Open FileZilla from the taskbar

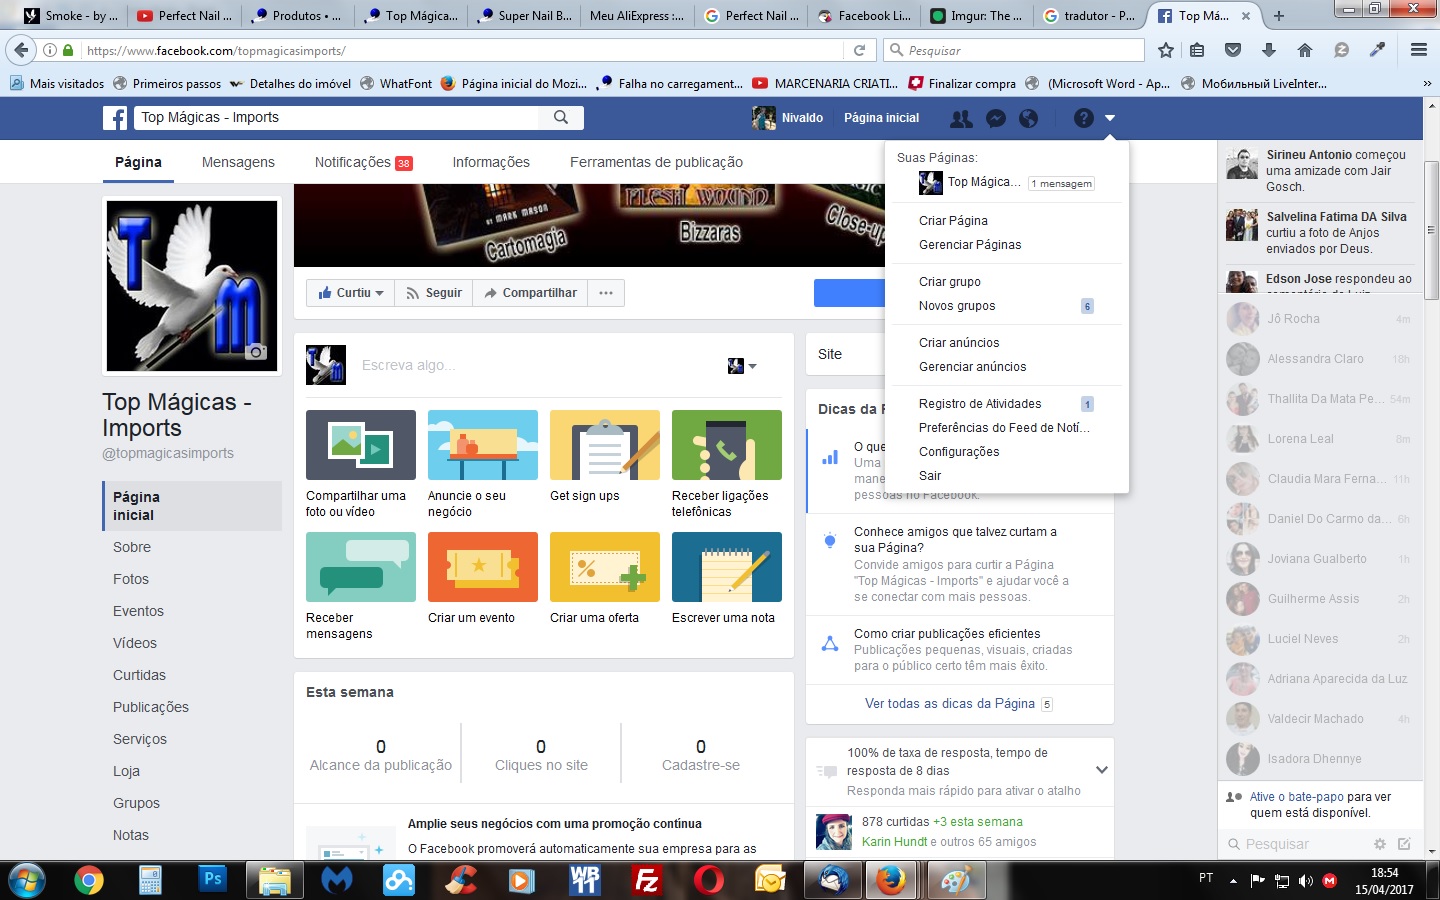pos(647,880)
